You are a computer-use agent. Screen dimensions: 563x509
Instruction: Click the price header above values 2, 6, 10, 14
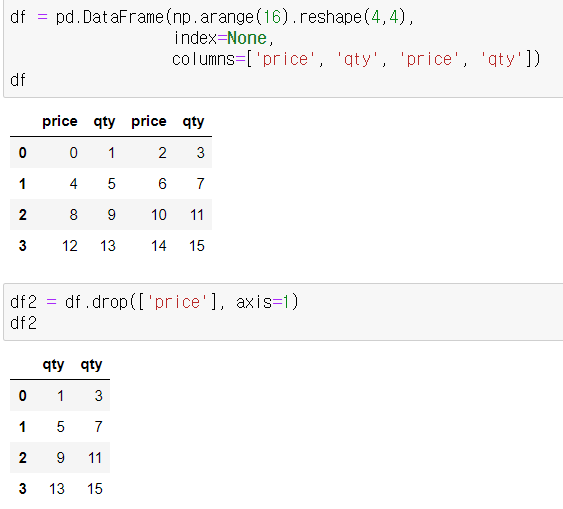pyautogui.click(x=149, y=122)
